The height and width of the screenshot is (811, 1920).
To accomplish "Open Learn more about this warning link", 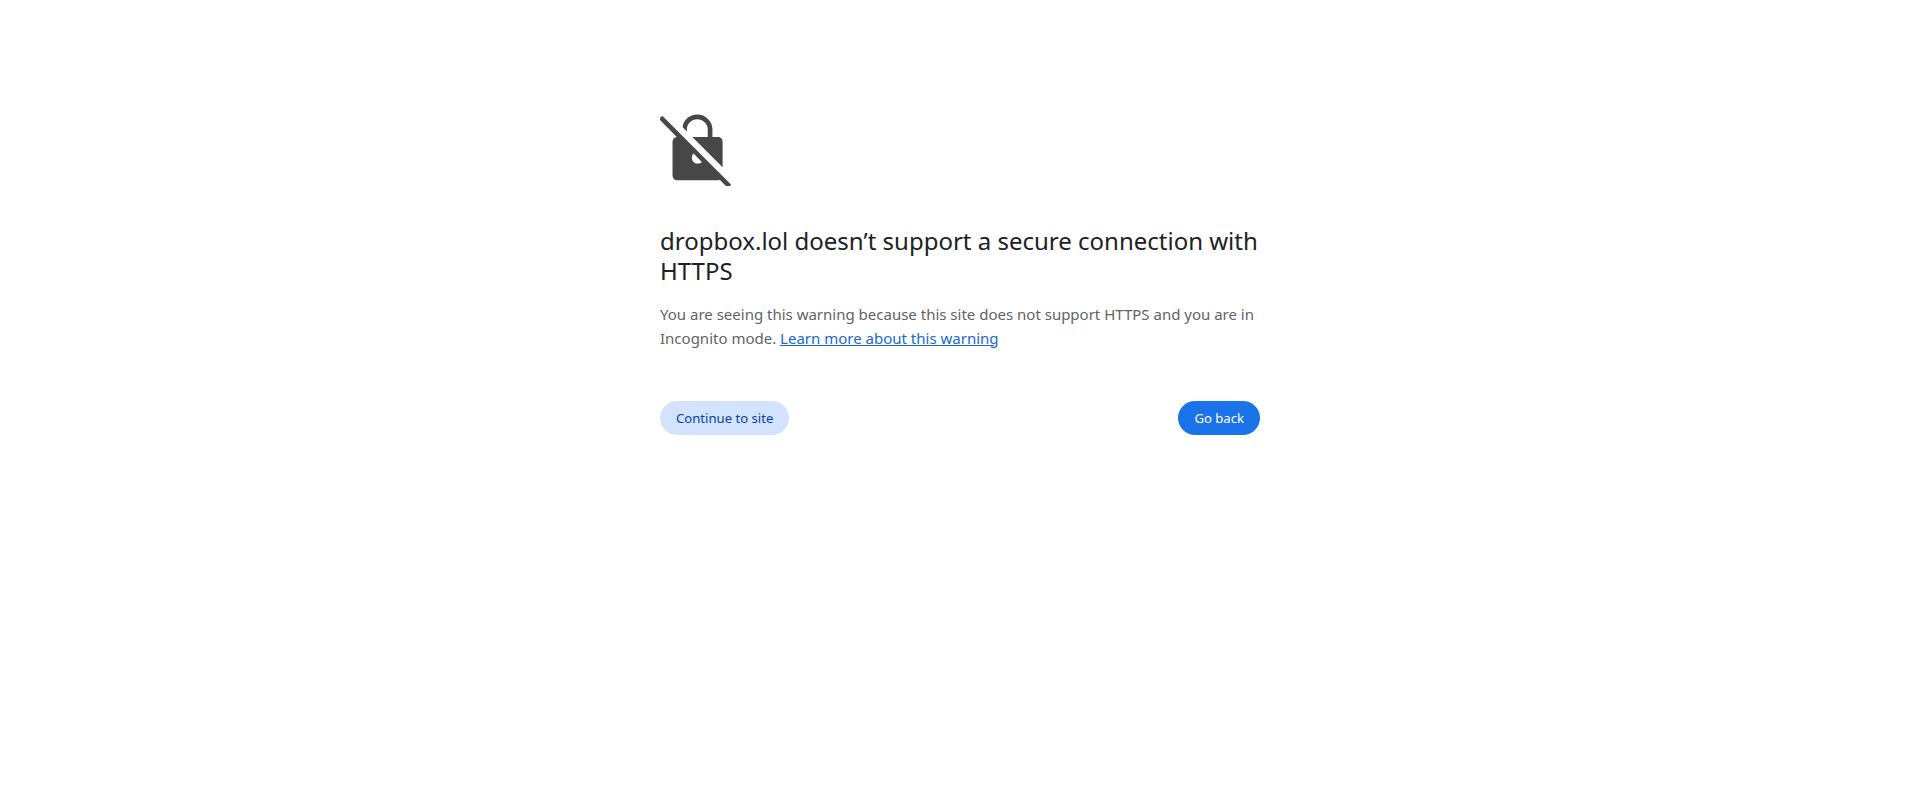I will (889, 339).
